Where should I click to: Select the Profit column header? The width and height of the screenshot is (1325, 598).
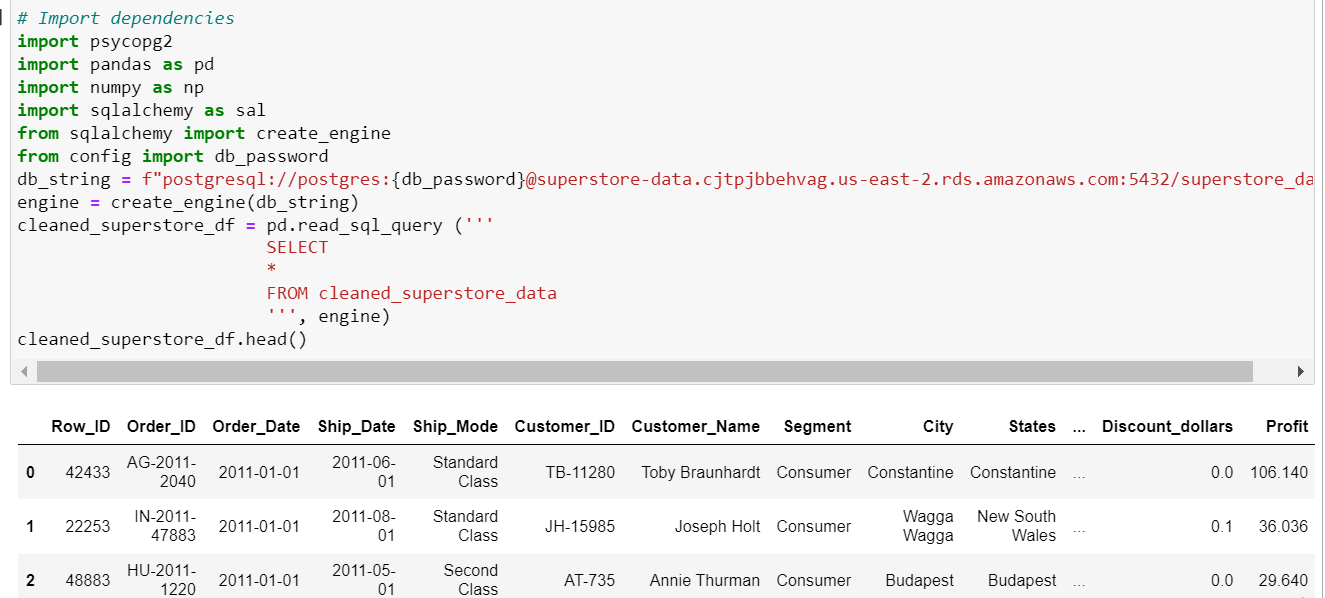pyautogui.click(x=1287, y=426)
